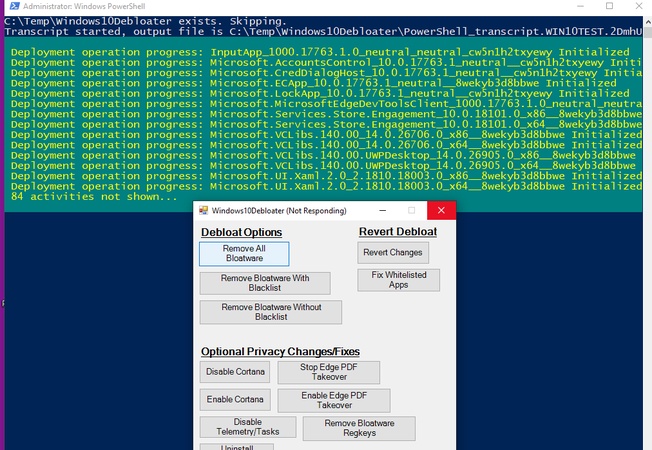
Task: Click the Revert Changes button
Action: coord(393,252)
